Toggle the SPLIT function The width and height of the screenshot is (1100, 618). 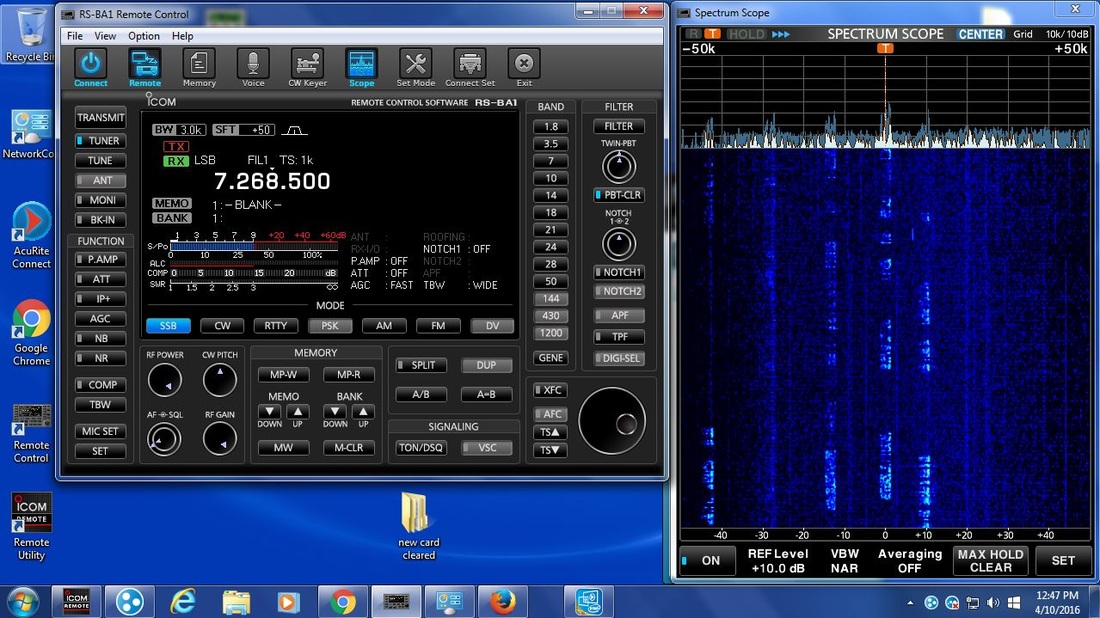[x=420, y=365]
